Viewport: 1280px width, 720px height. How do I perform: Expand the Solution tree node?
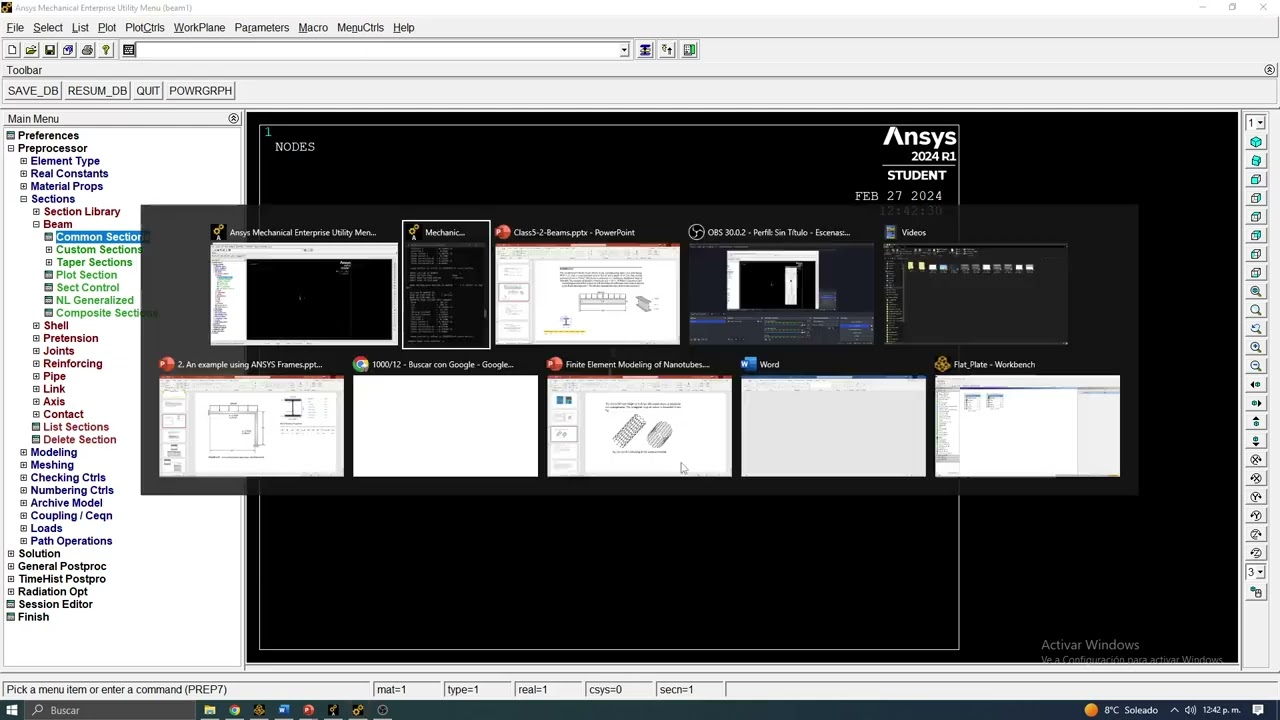pyautogui.click(x=11, y=554)
